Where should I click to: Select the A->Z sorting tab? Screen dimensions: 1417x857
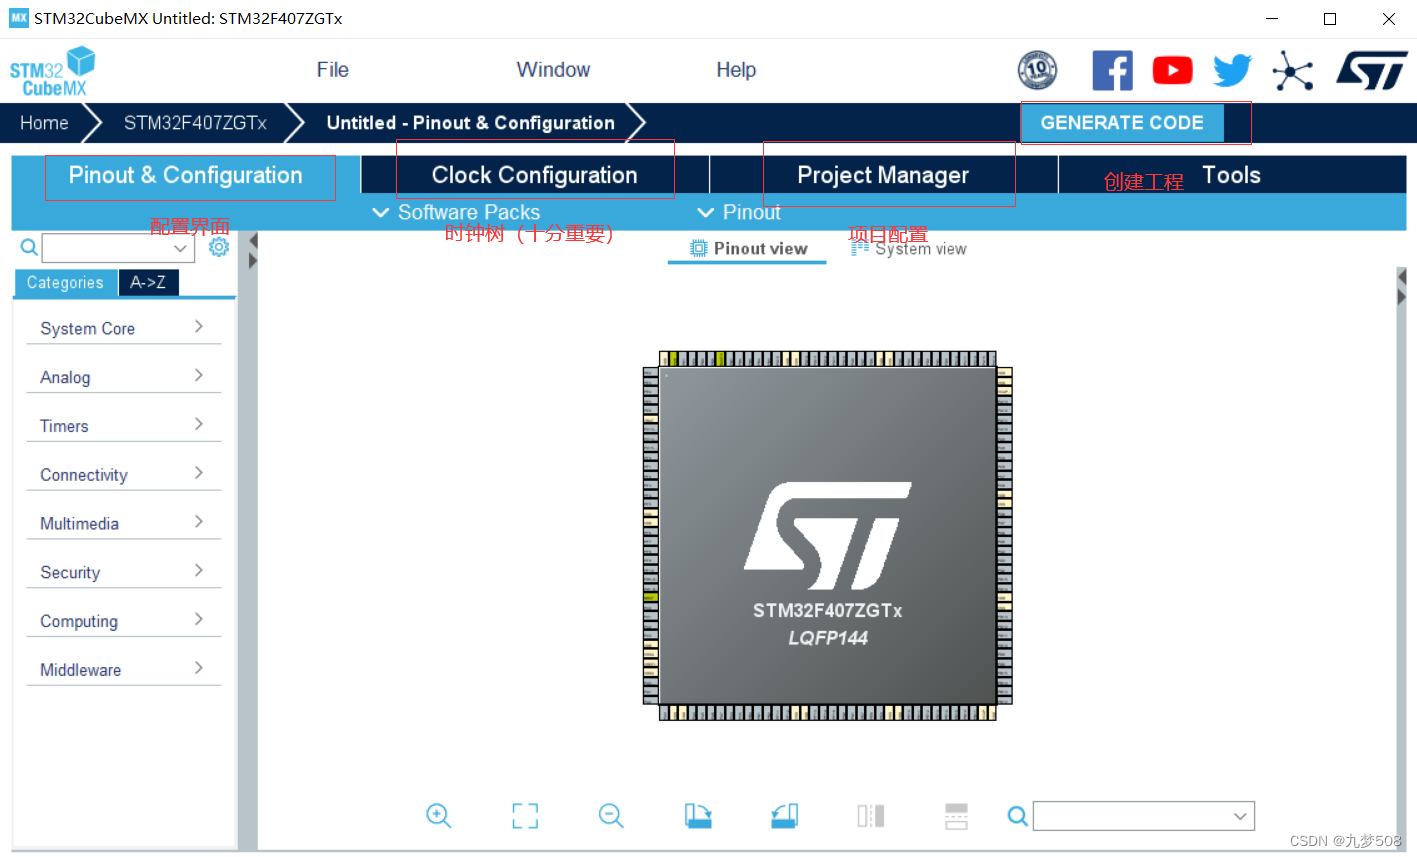click(148, 283)
